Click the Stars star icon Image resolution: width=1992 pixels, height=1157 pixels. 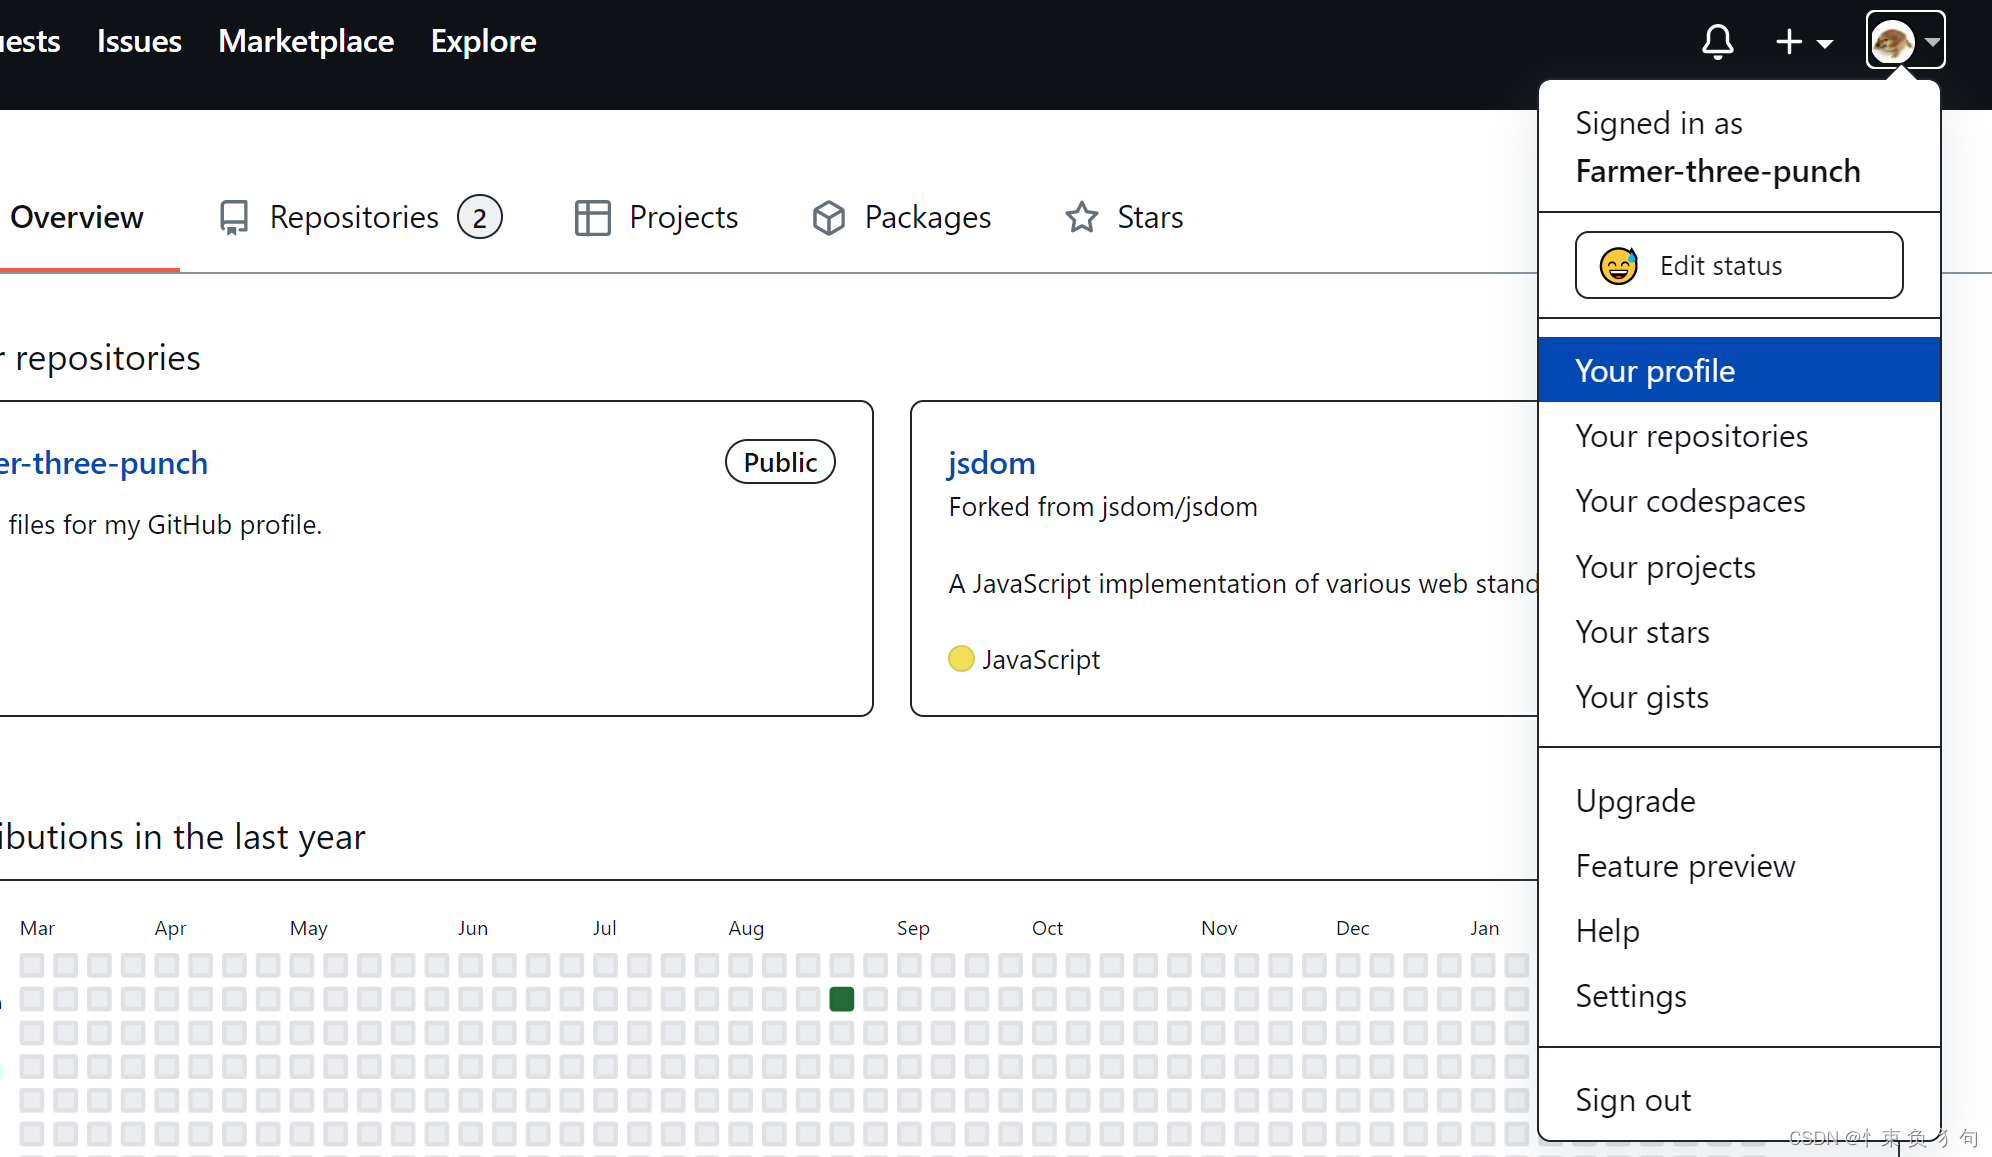1081,217
